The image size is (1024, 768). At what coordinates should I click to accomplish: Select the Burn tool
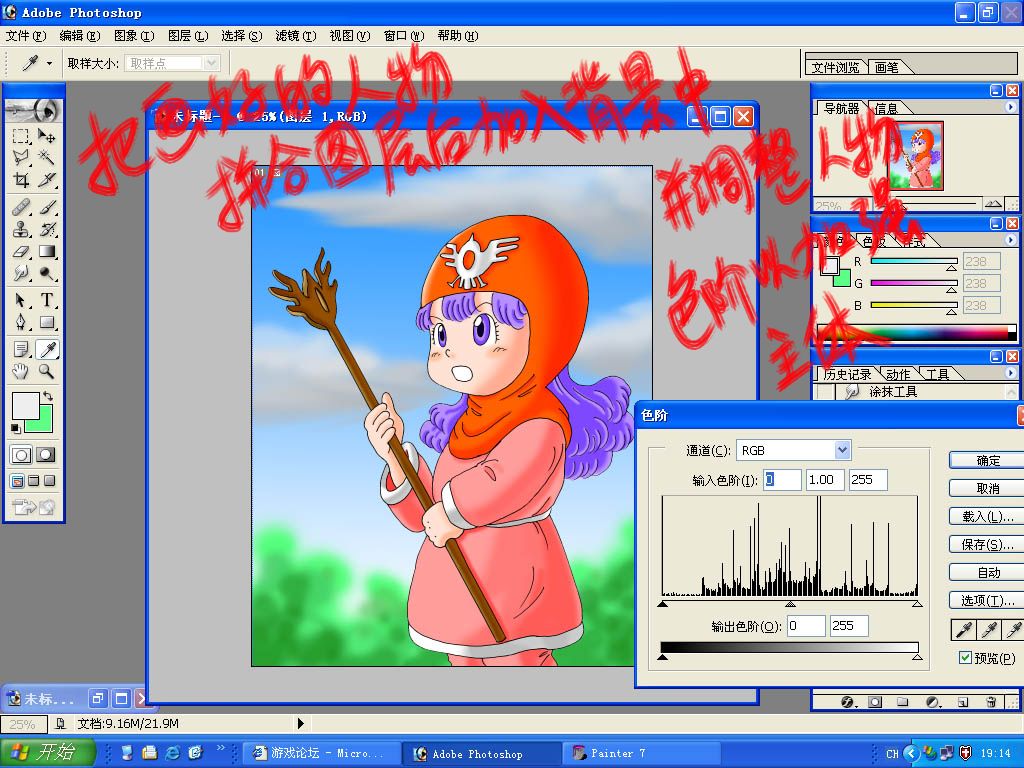click(x=46, y=273)
